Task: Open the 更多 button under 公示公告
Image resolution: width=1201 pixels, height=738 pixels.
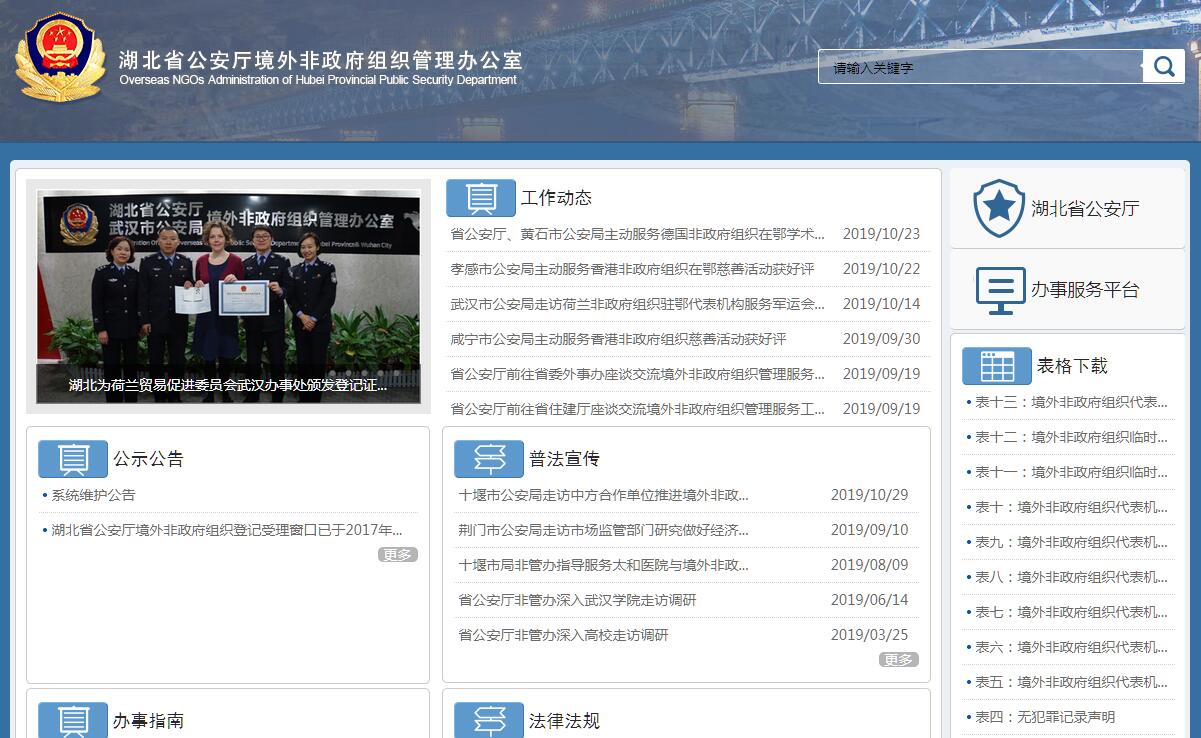Action: pos(397,555)
